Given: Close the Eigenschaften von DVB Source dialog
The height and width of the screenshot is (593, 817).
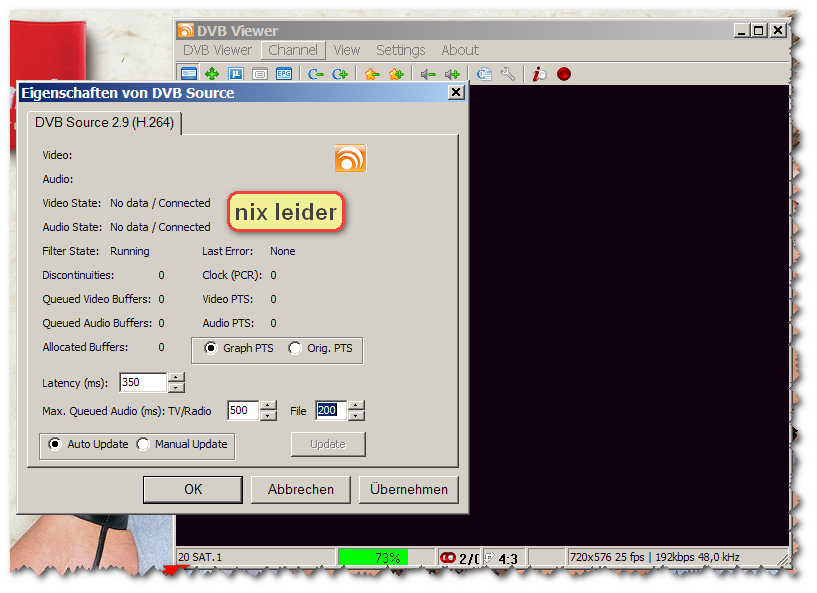Looking at the screenshot, I should pos(456,92).
